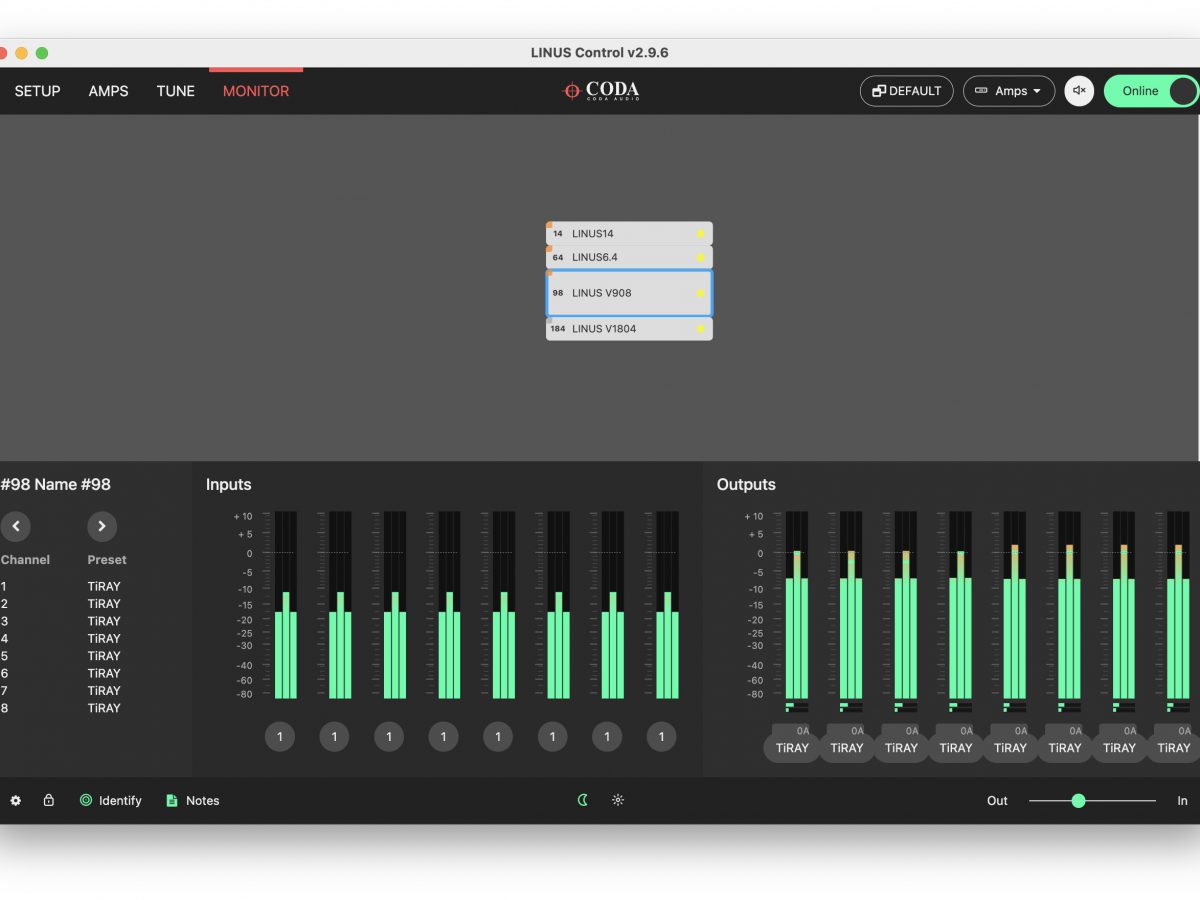Click the Notes label text
The height and width of the screenshot is (900, 1200).
(x=202, y=801)
